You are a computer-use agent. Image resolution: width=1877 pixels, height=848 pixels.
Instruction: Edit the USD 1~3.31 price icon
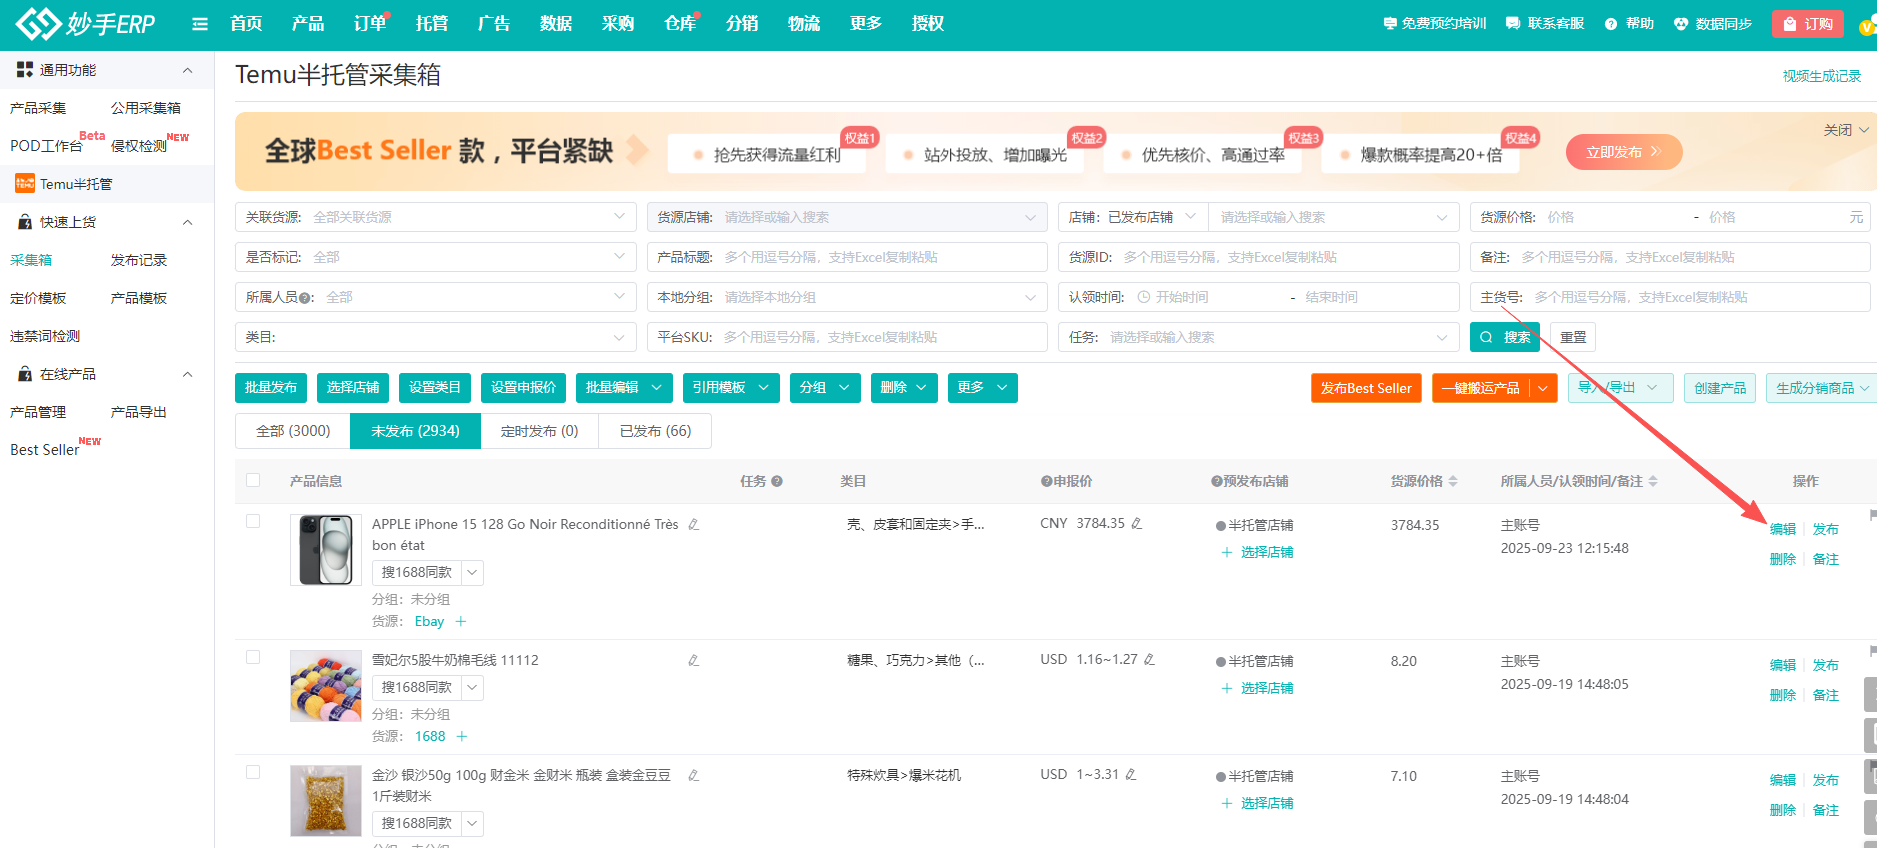point(1130,774)
